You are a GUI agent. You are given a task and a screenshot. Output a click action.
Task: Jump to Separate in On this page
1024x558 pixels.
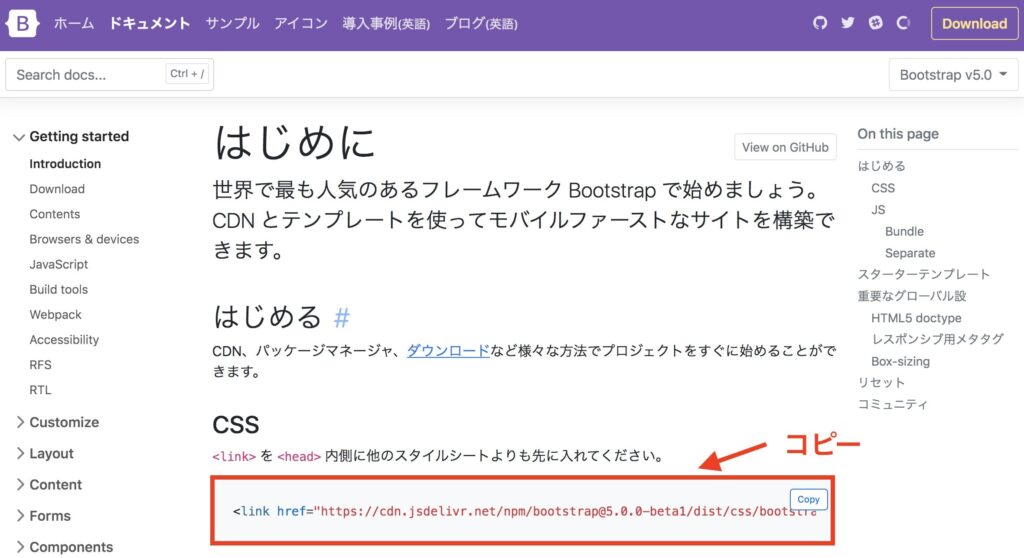click(x=910, y=253)
